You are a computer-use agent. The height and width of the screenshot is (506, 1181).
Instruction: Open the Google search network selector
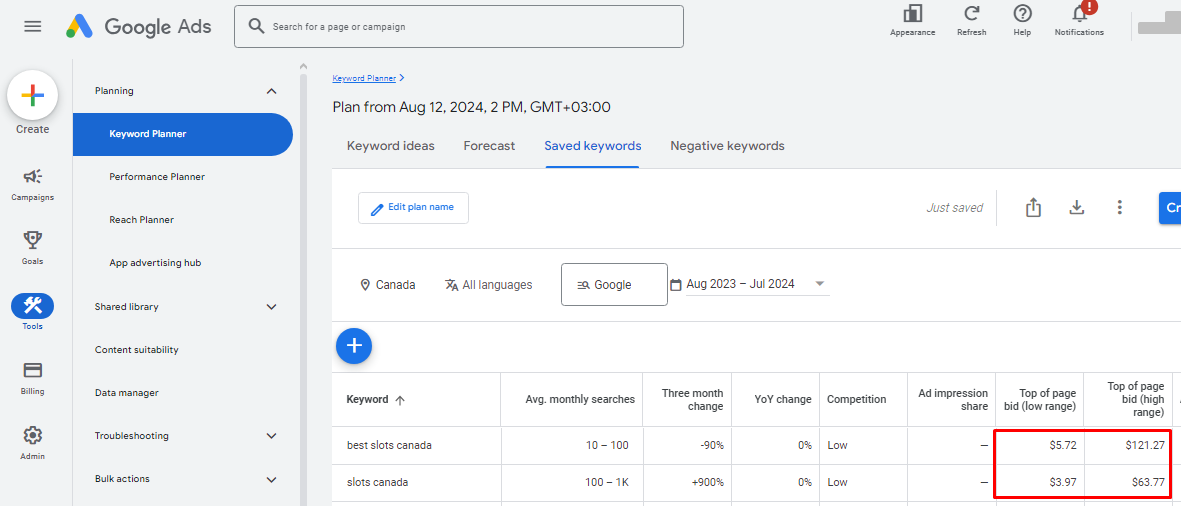[614, 285]
